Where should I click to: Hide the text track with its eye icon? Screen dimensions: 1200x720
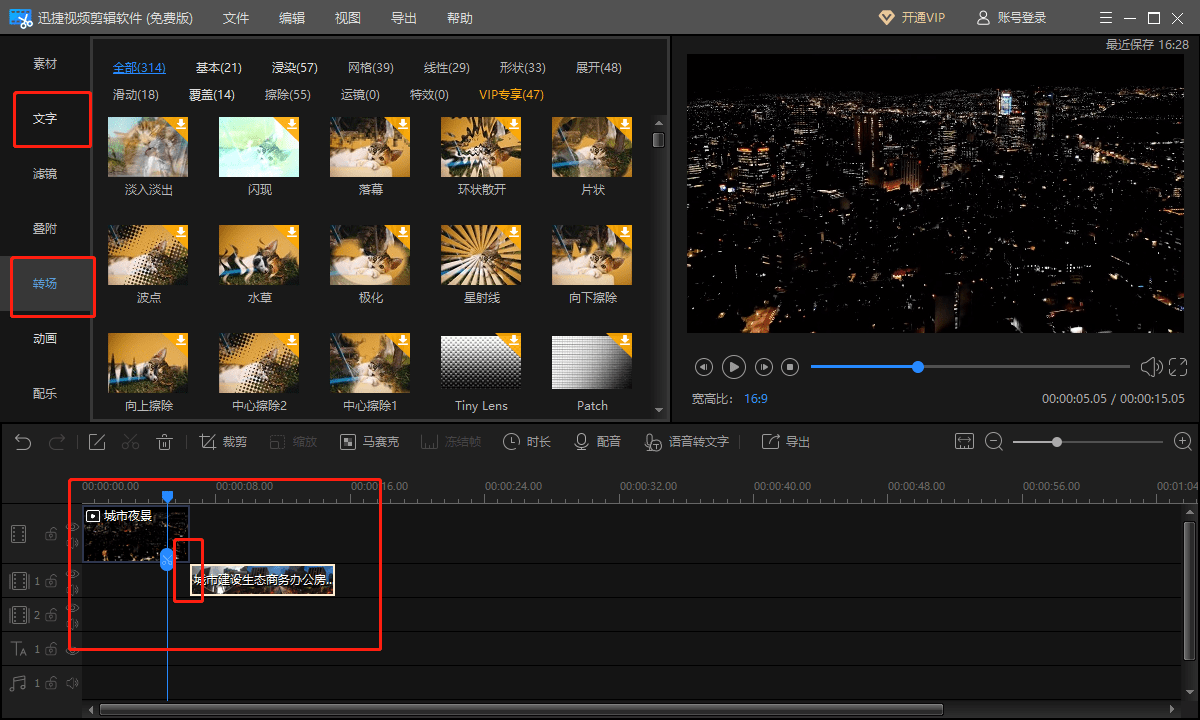click(72, 649)
